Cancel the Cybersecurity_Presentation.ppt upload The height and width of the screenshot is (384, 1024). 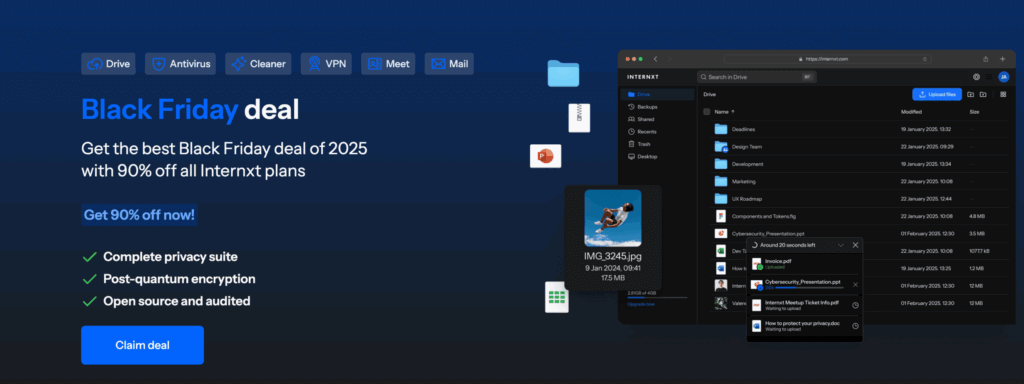[856, 285]
